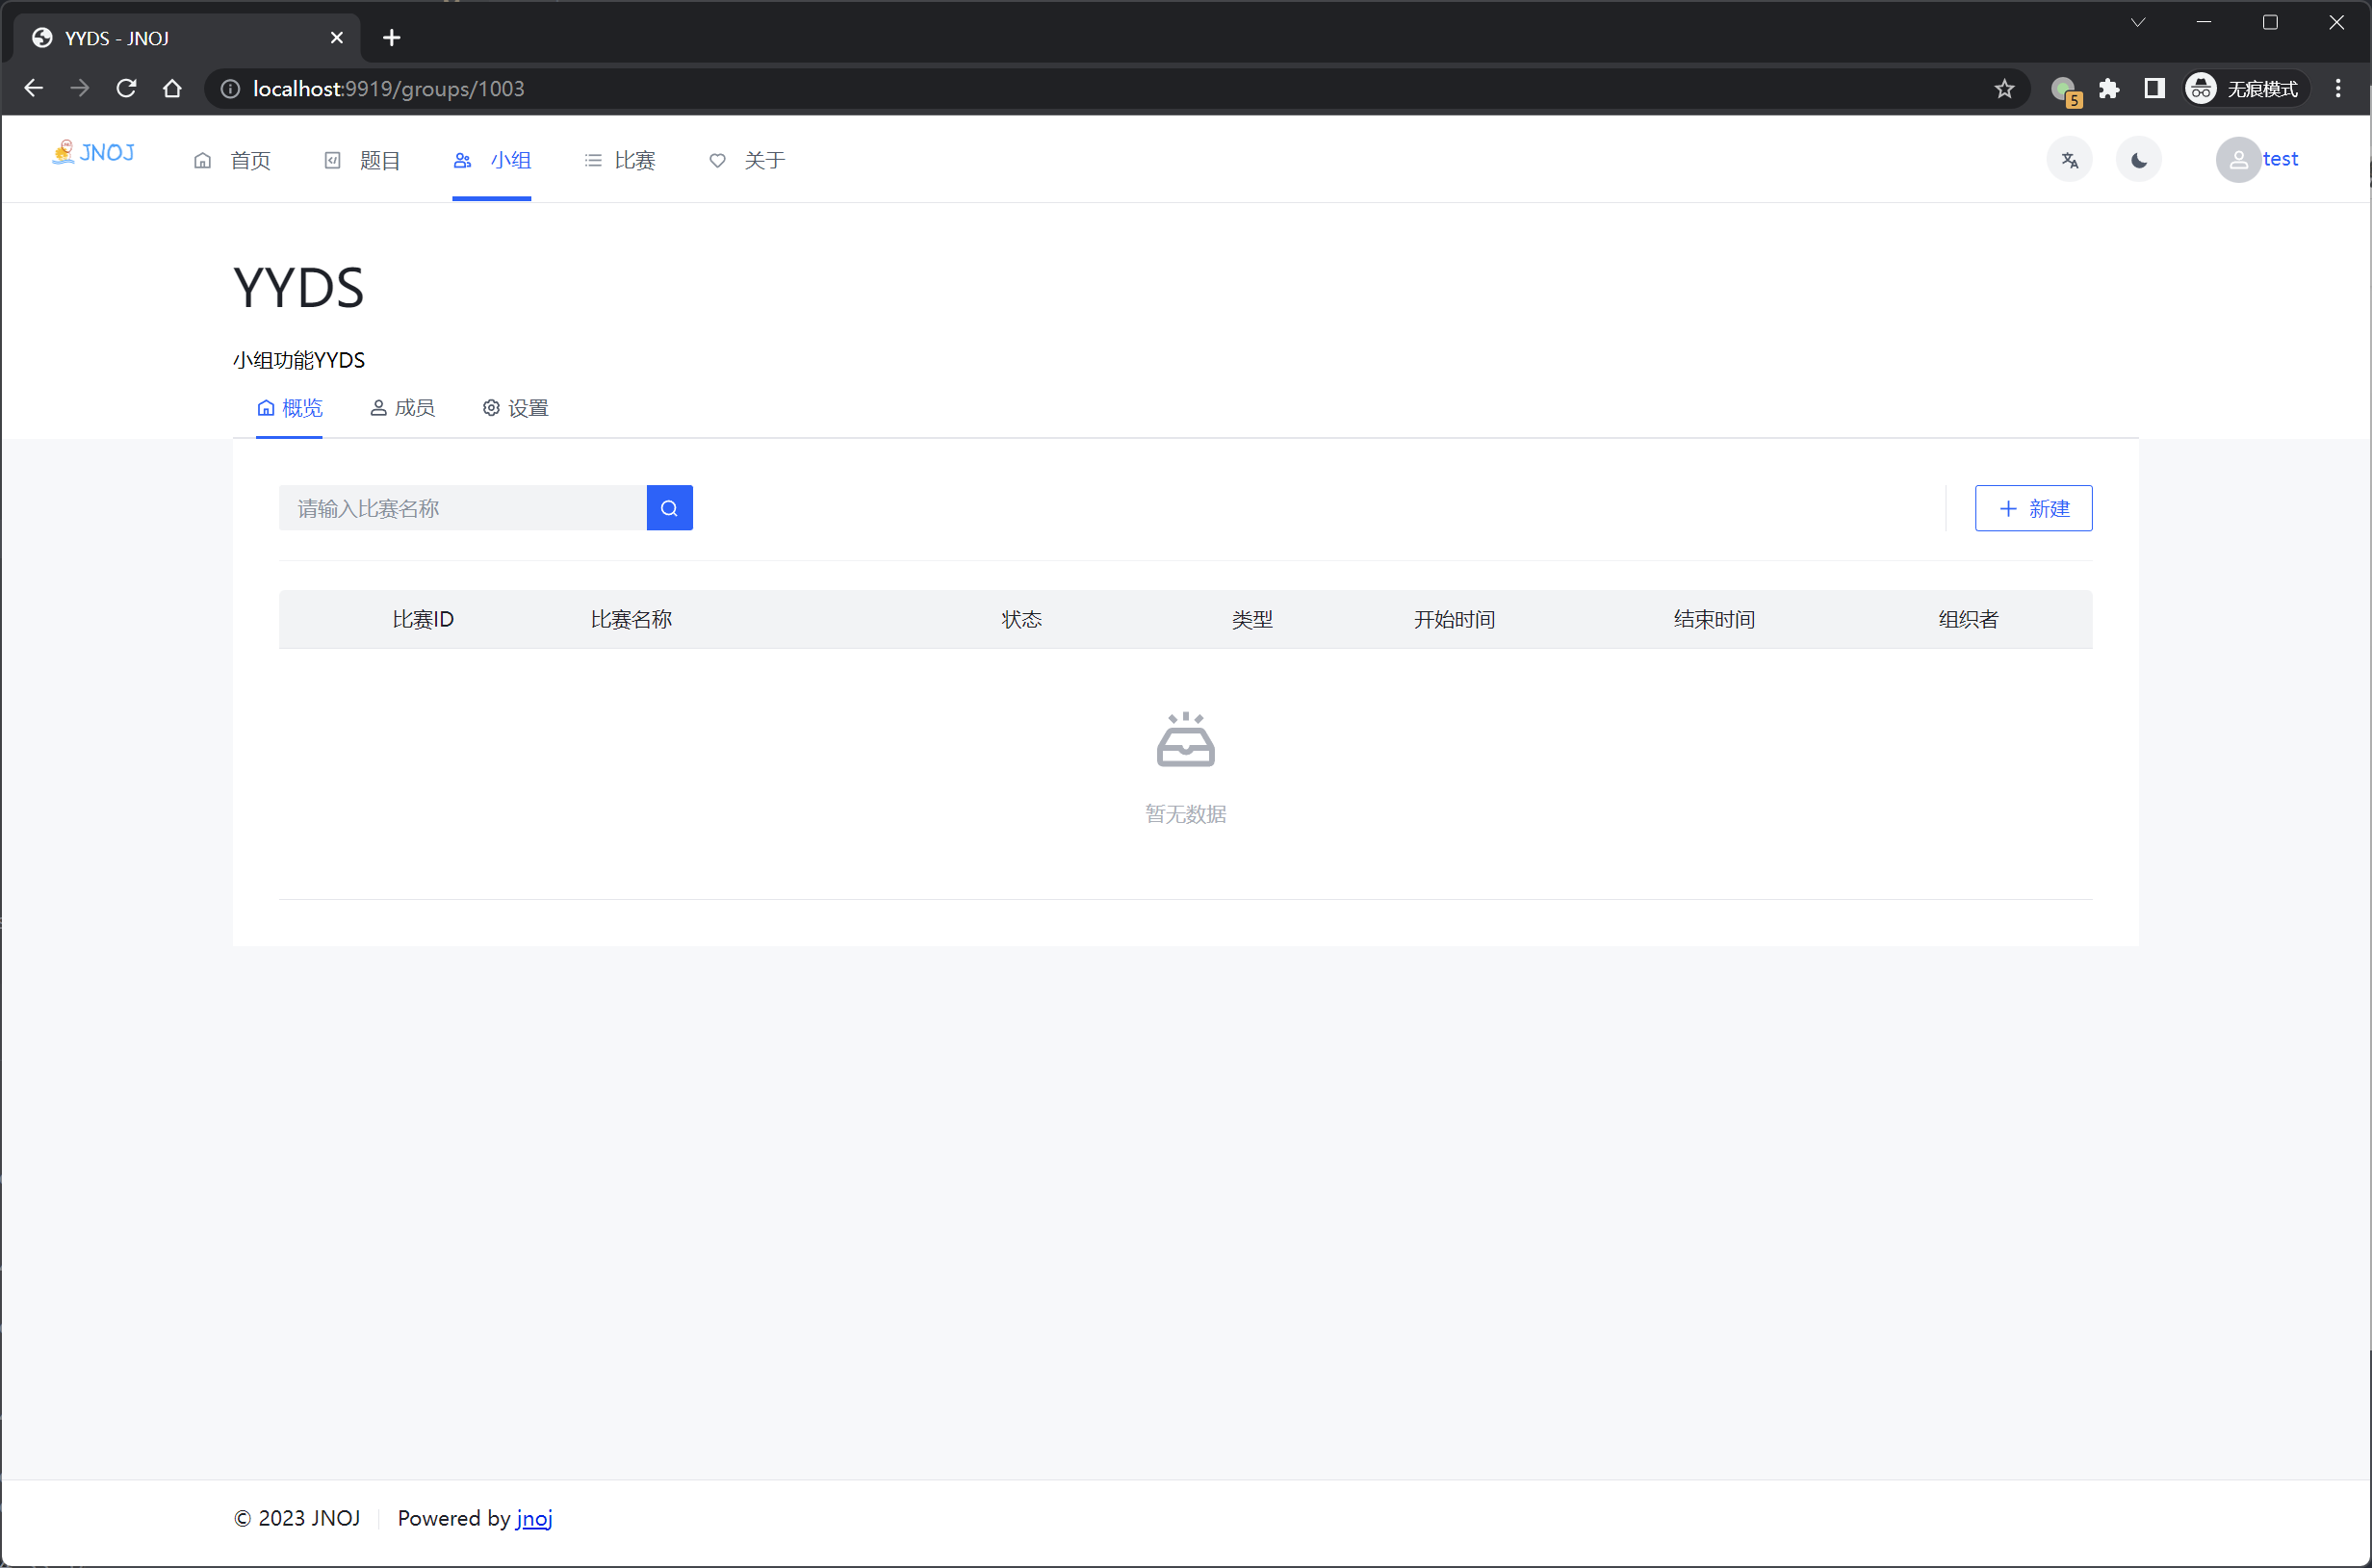The image size is (2372, 1568).
Task: Click the language translation icon
Action: click(x=2069, y=160)
